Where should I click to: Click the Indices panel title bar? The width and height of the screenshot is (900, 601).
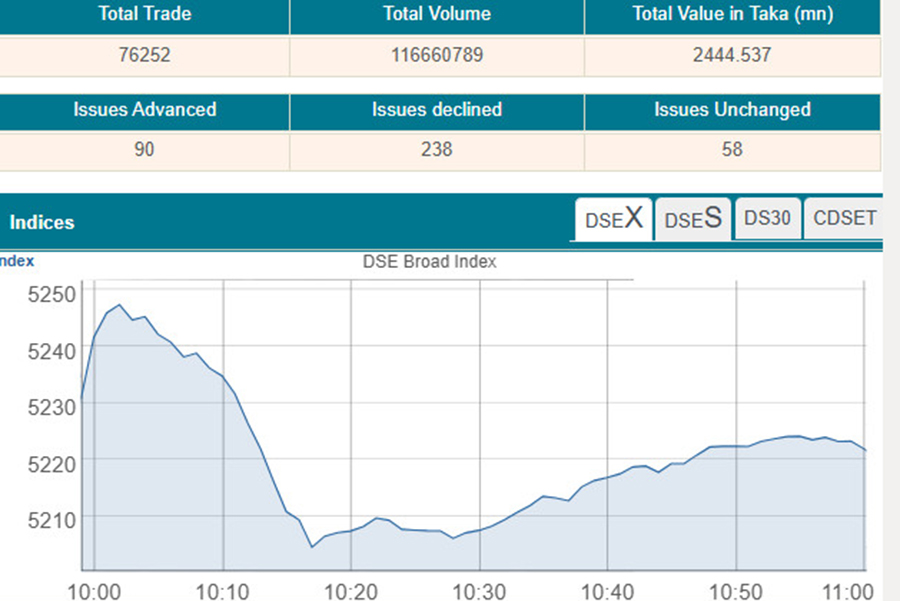coord(42,222)
